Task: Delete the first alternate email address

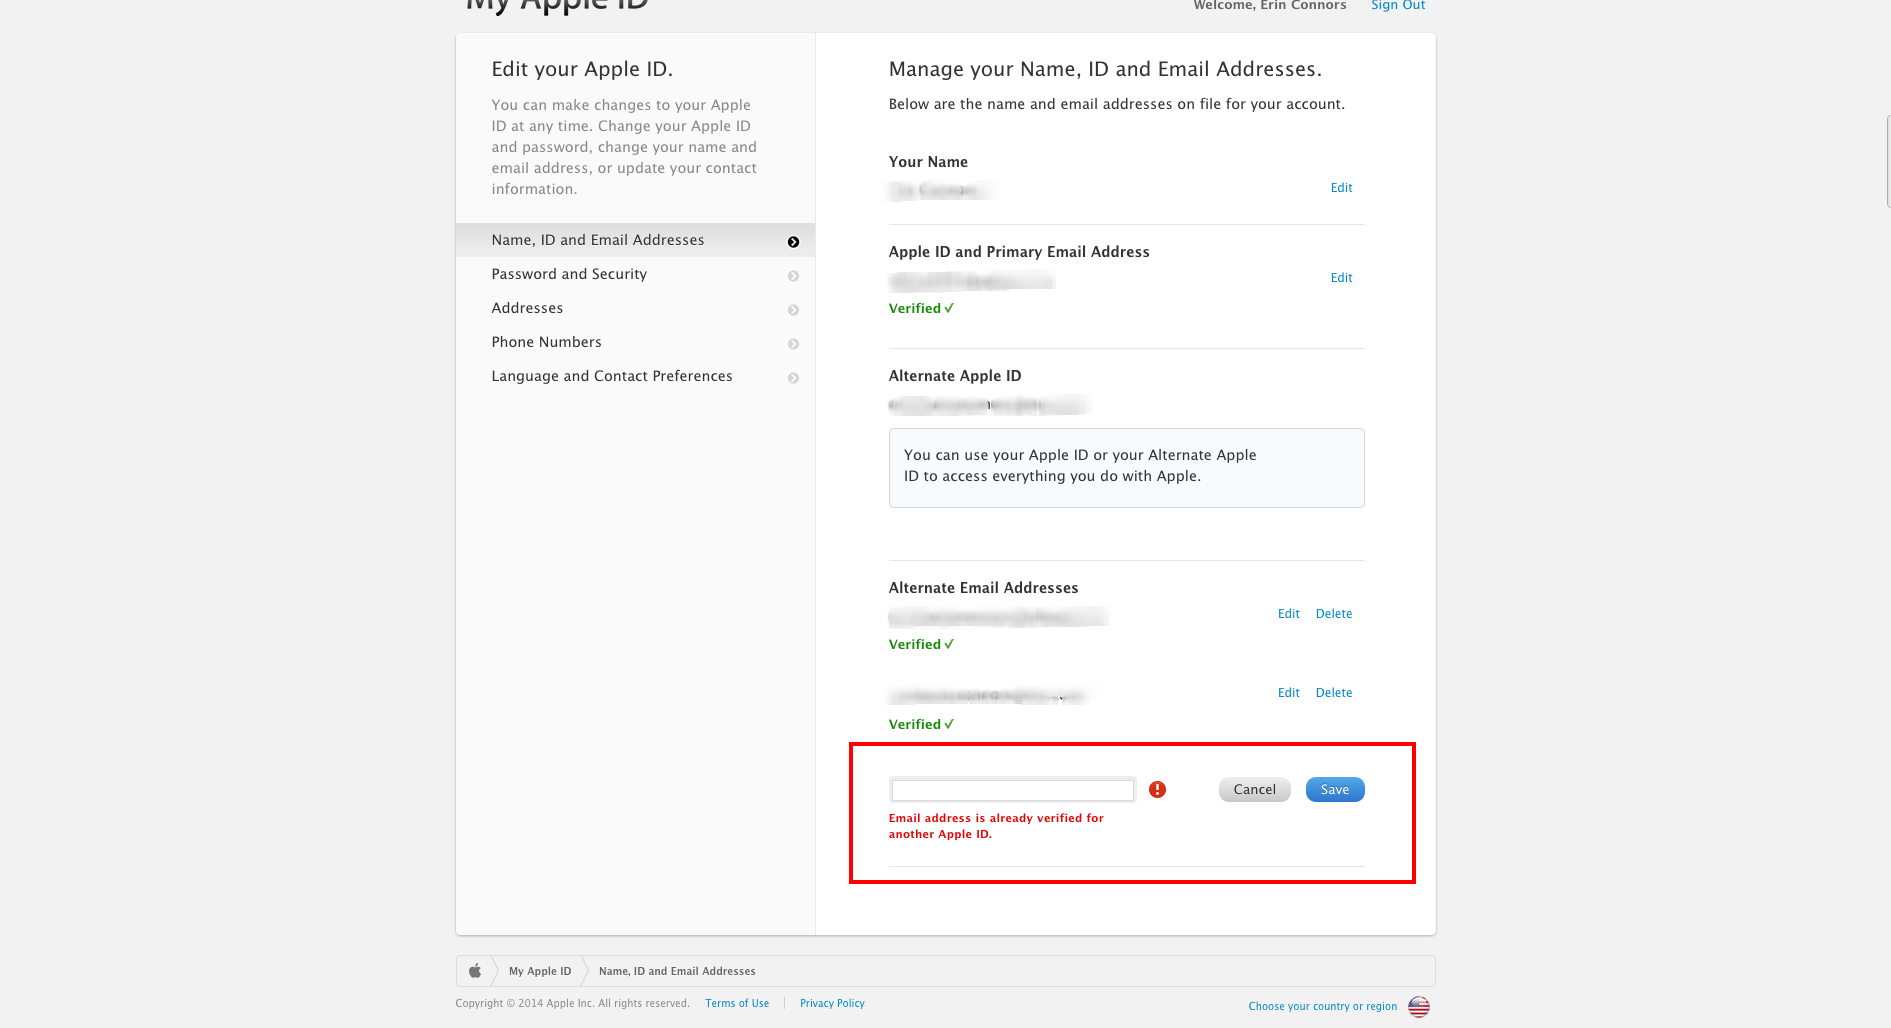Action: point(1334,614)
